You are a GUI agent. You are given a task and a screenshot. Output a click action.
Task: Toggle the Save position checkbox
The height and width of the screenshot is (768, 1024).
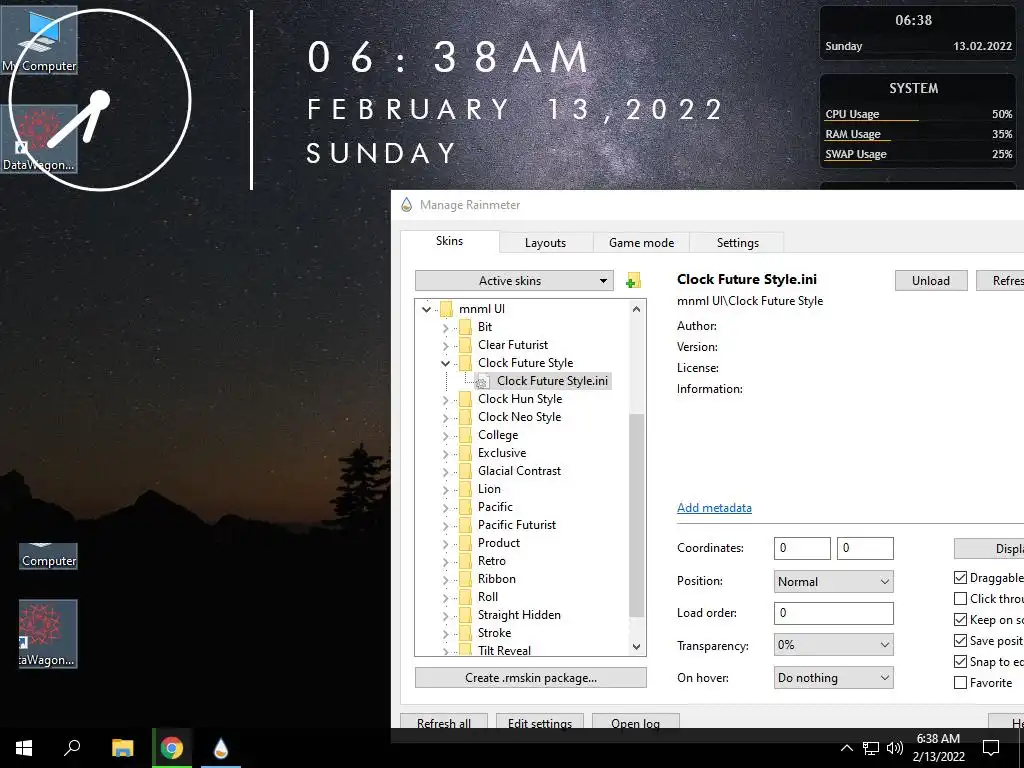(961, 640)
